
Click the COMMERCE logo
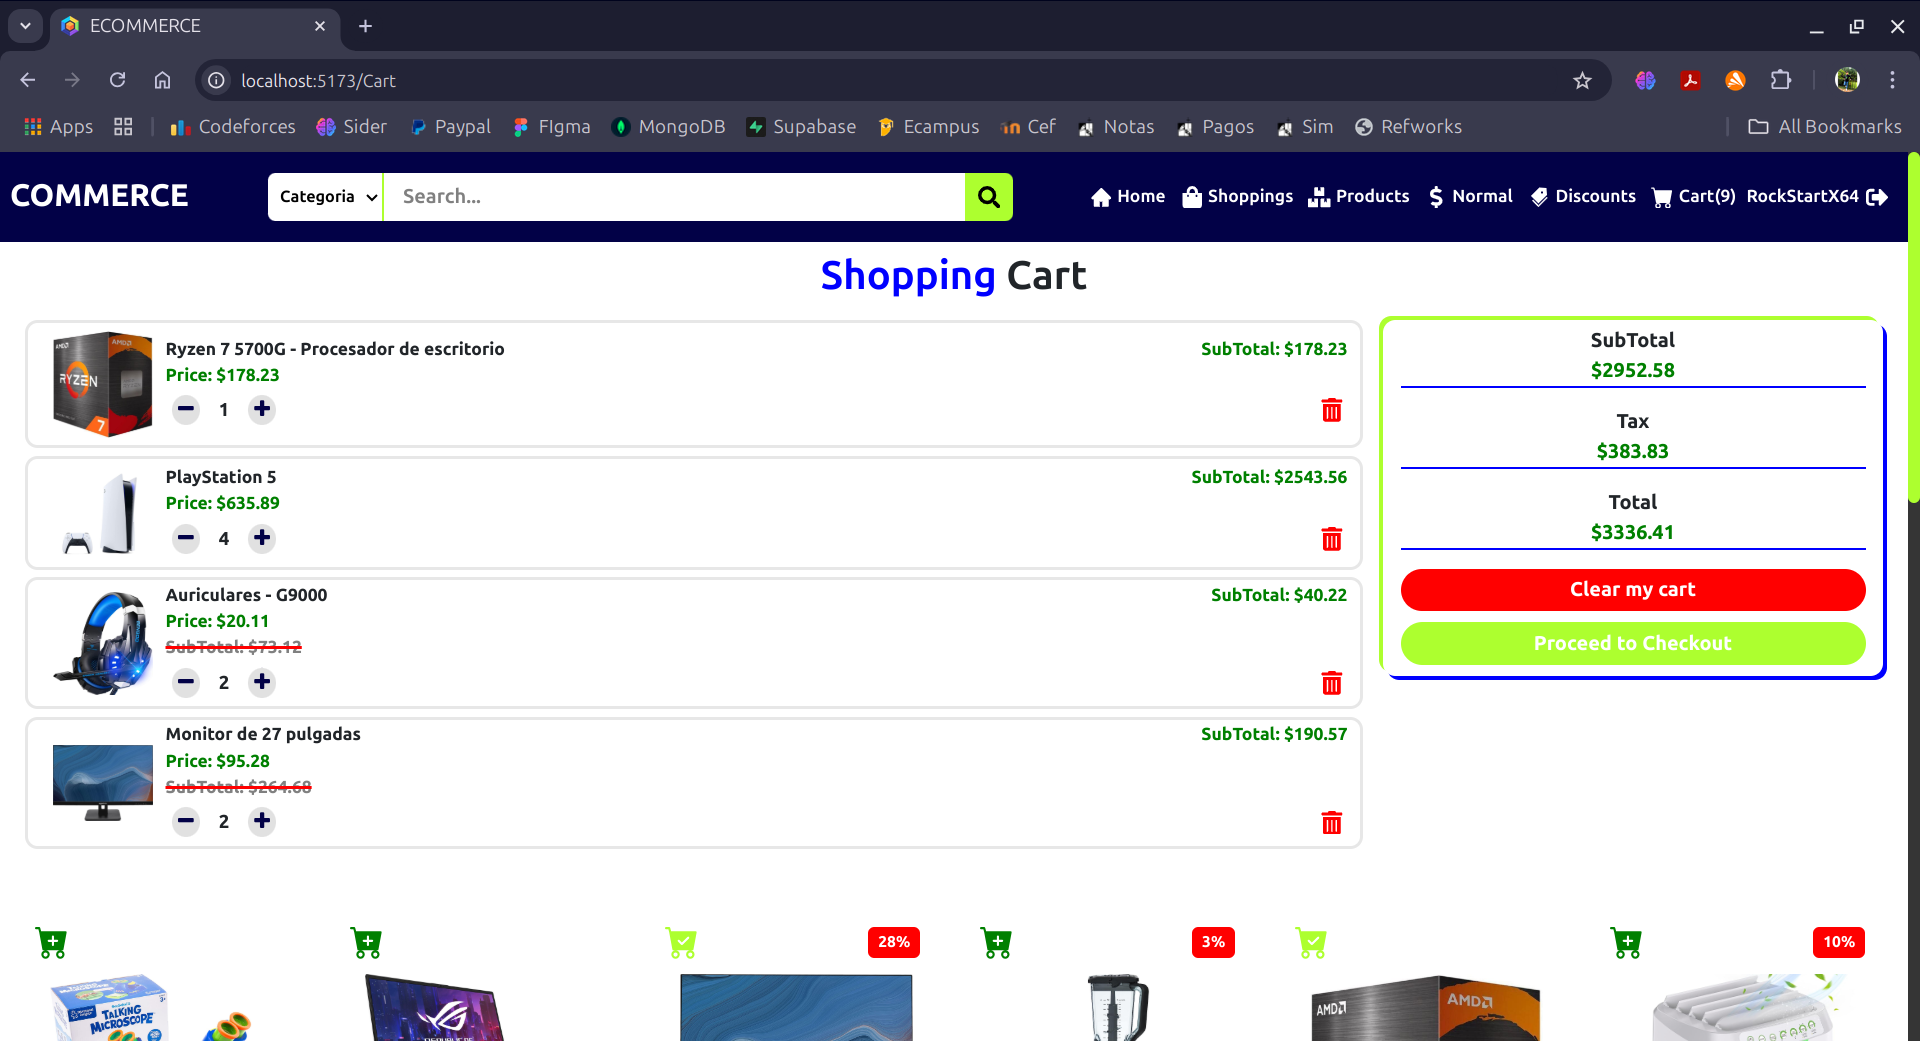tap(99, 196)
